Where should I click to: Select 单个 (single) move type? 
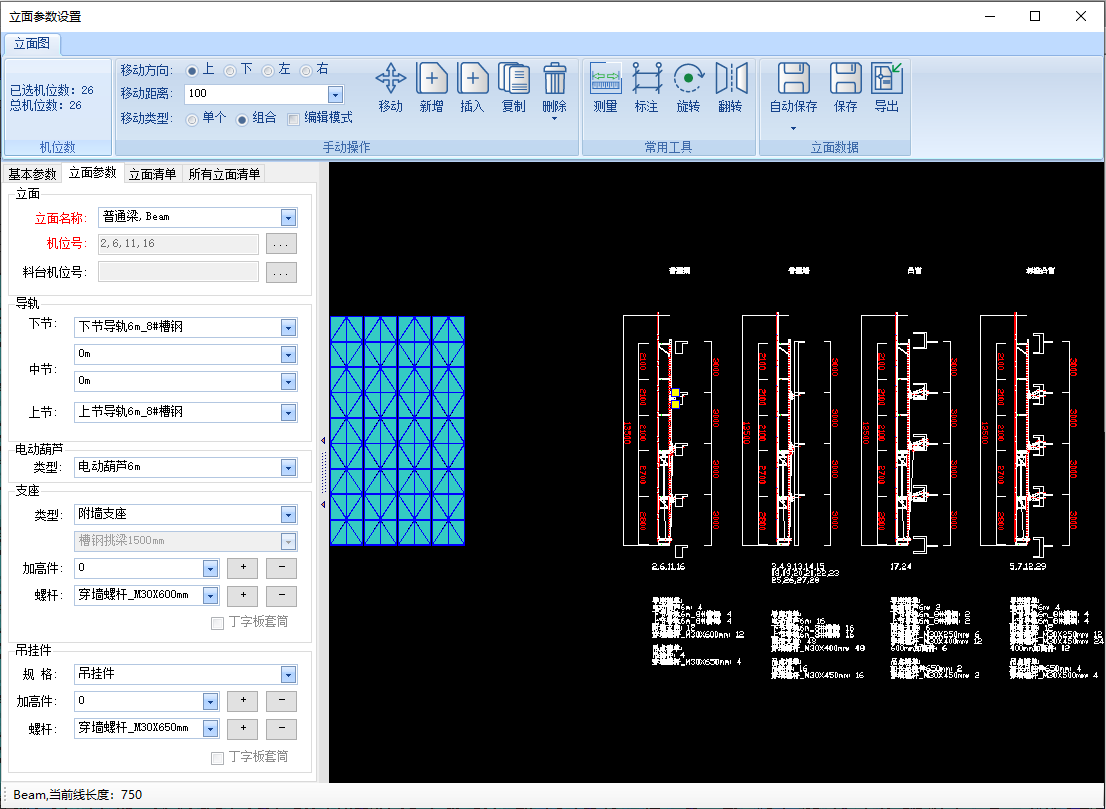tap(192, 119)
